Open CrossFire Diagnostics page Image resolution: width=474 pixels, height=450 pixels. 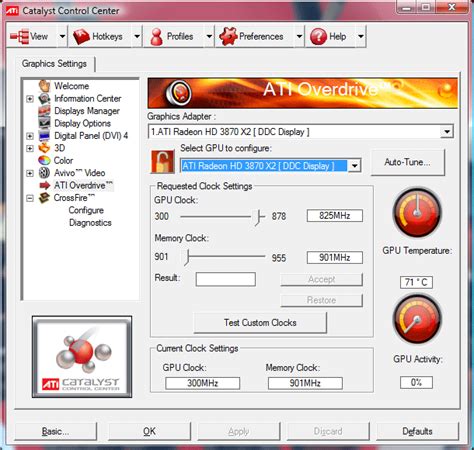click(90, 223)
